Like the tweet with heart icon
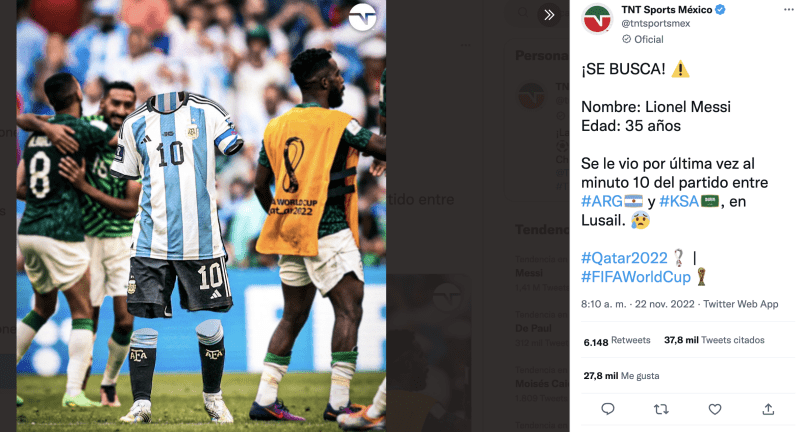Image resolution: width=800 pixels, height=432 pixels. coord(715,409)
